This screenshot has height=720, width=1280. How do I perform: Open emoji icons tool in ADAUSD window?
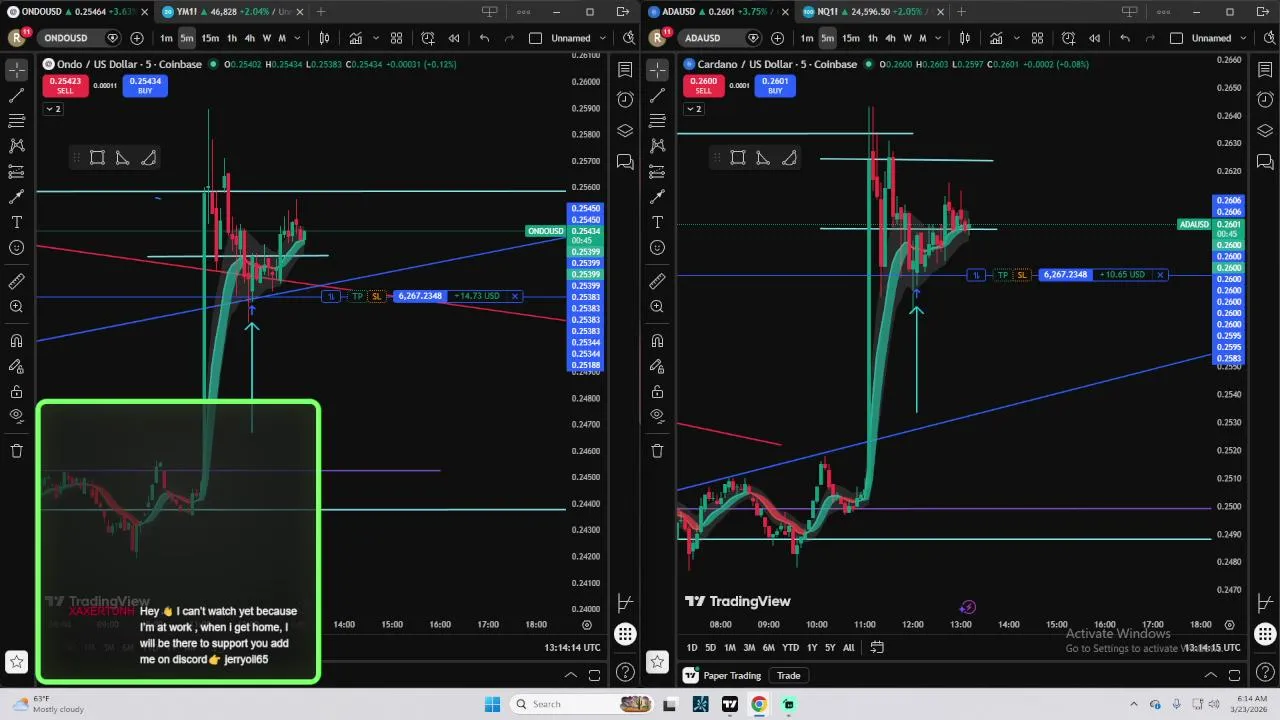657,247
